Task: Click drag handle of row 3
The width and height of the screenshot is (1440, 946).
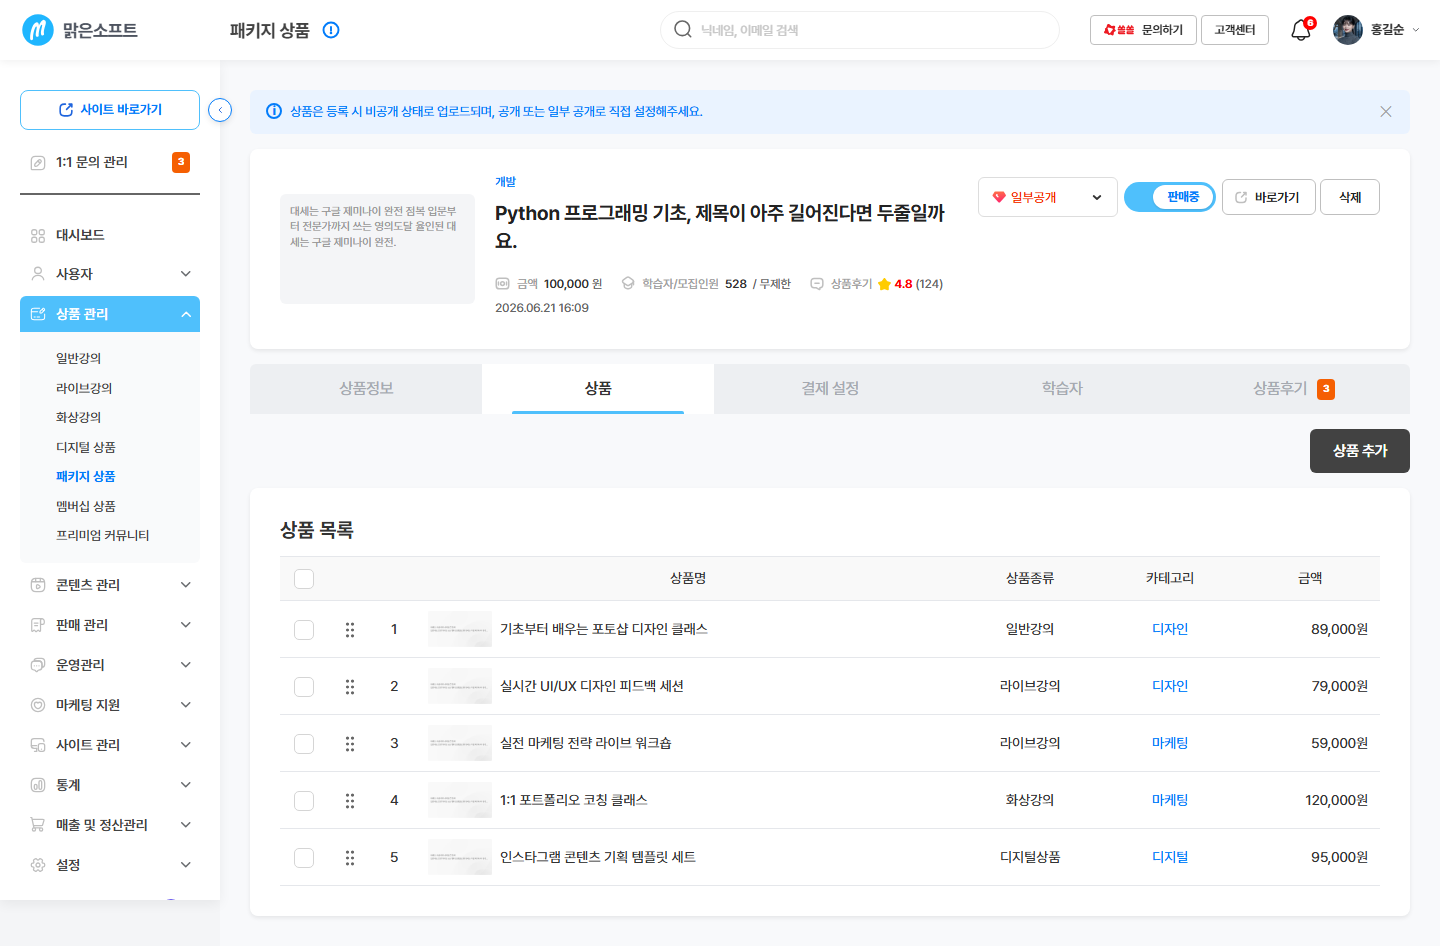Action: [350, 744]
